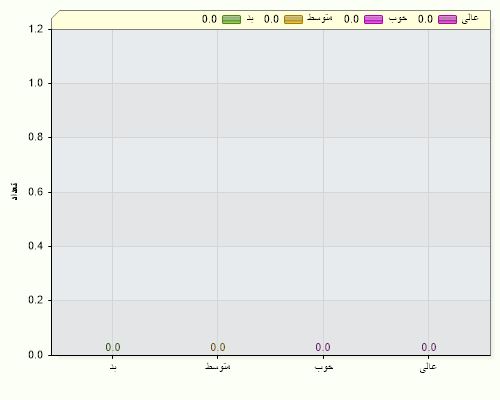Select the خوب legend label

point(398,19)
